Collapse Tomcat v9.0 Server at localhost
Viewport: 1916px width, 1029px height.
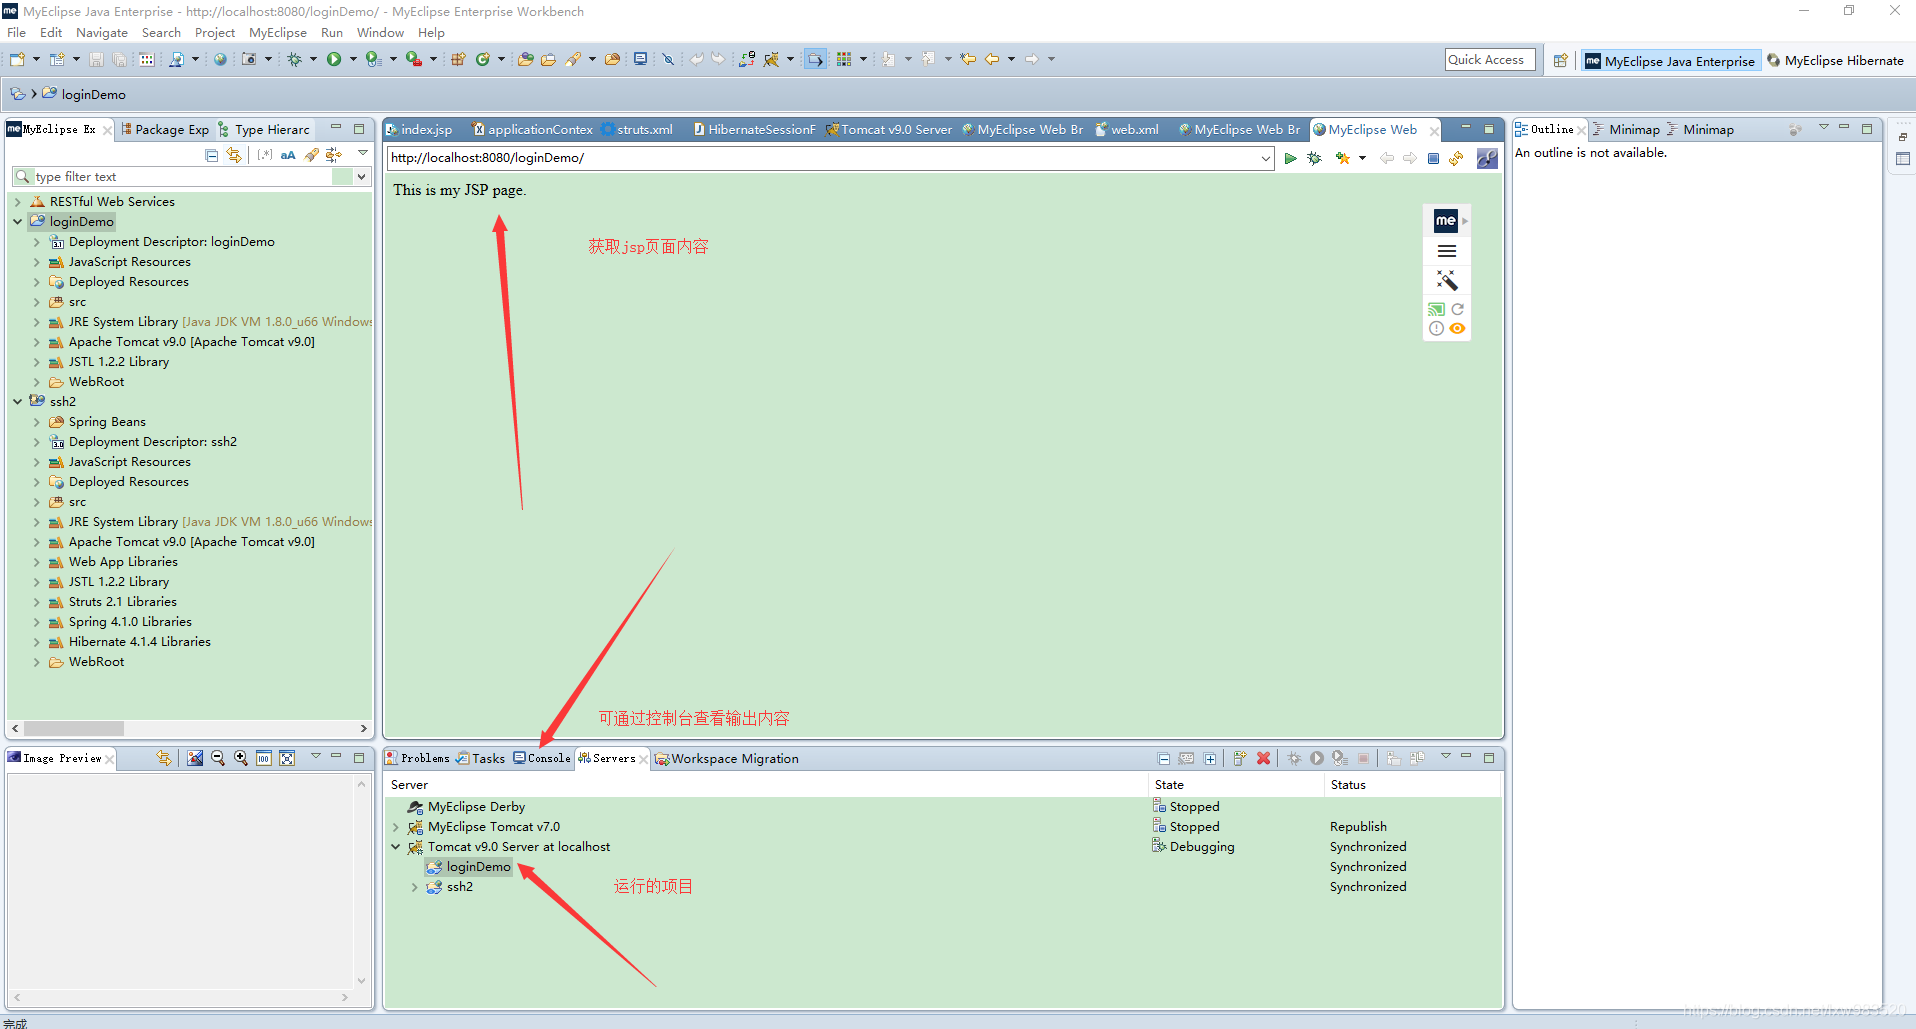(396, 847)
